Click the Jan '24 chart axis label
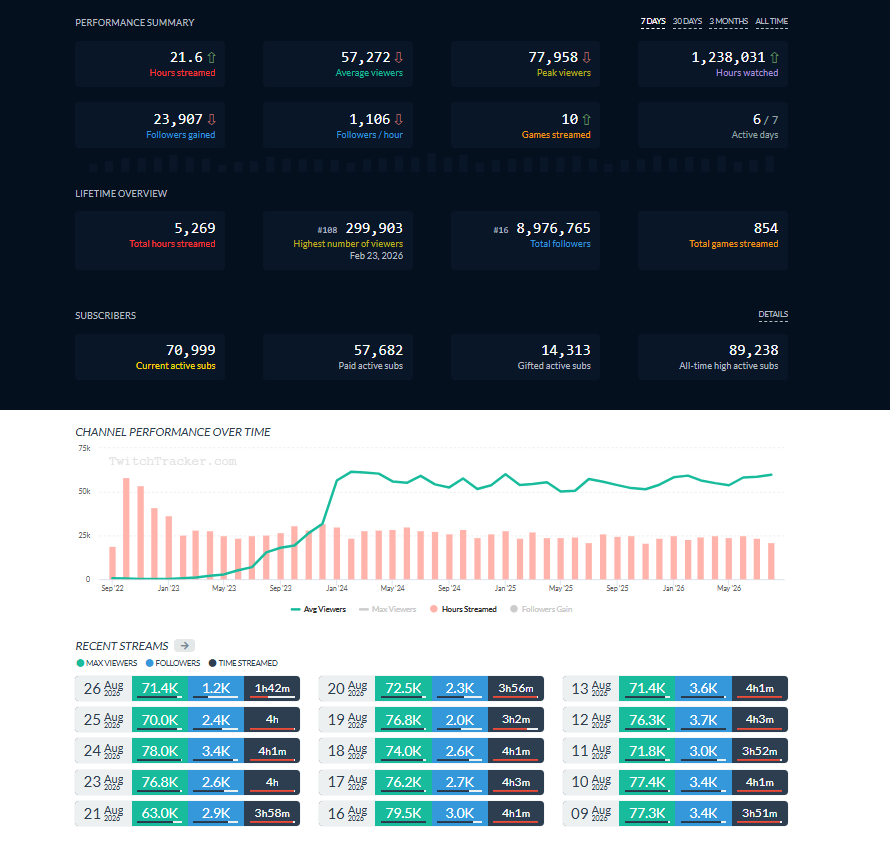Image resolution: width=890 pixels, height=841 pixels. click(337, 588)
